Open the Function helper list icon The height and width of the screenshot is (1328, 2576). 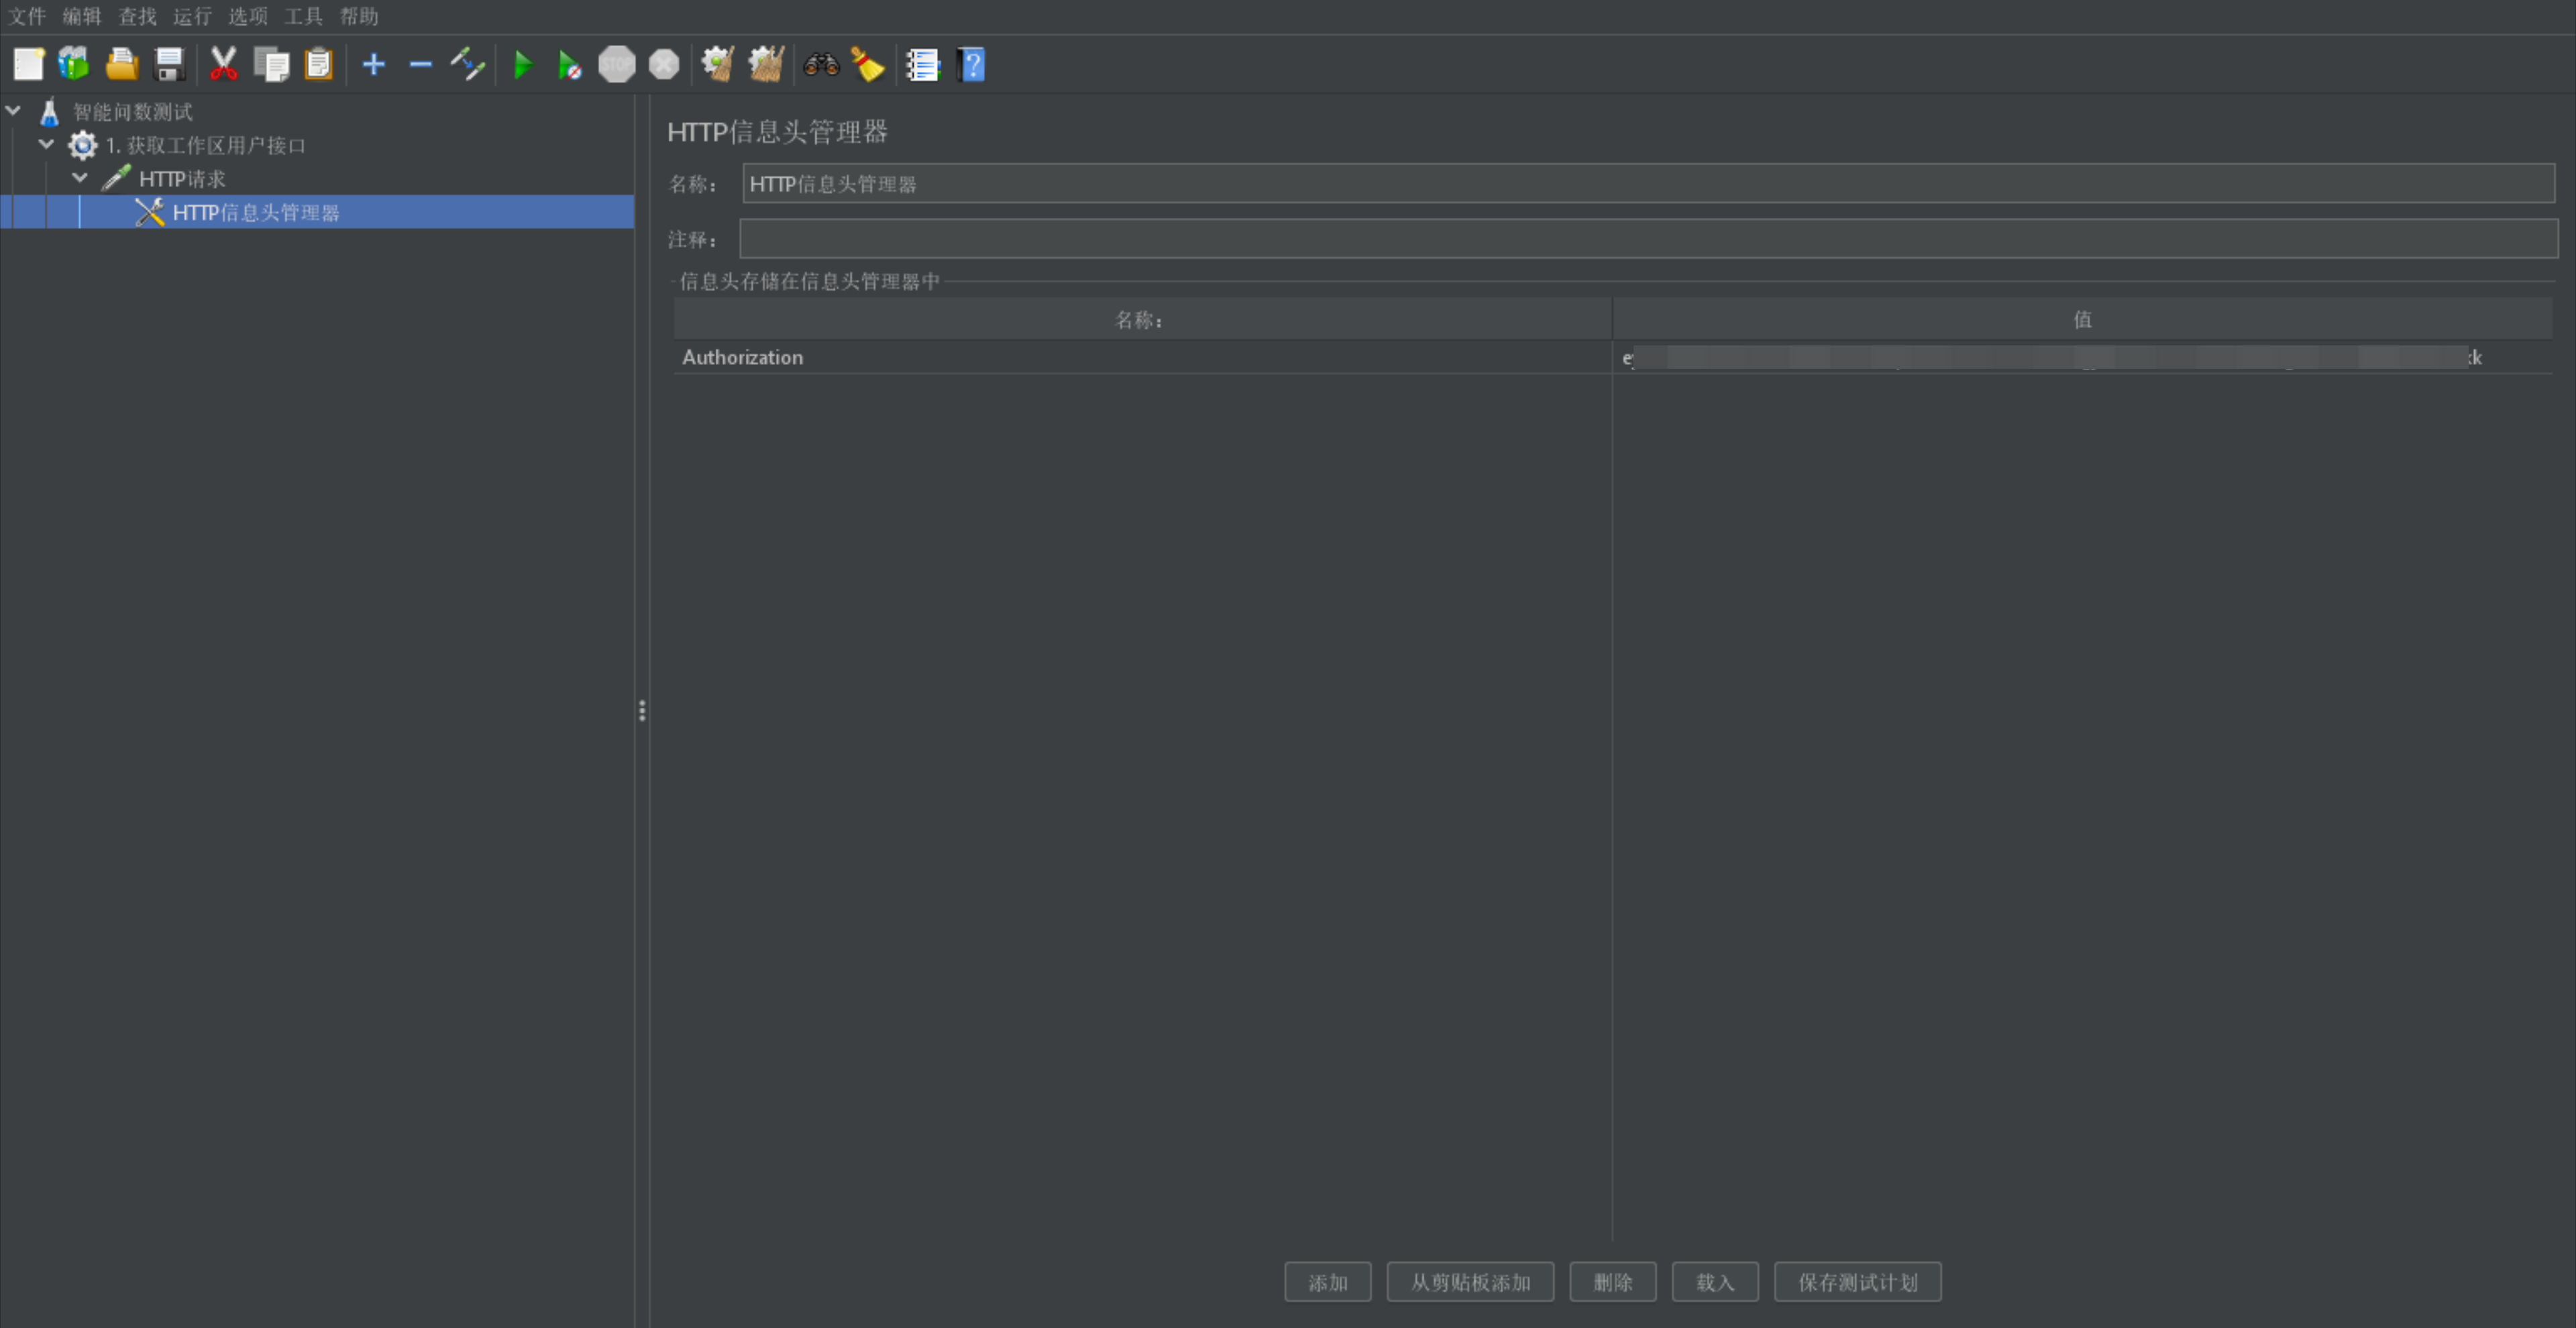(x=923, y=65)
